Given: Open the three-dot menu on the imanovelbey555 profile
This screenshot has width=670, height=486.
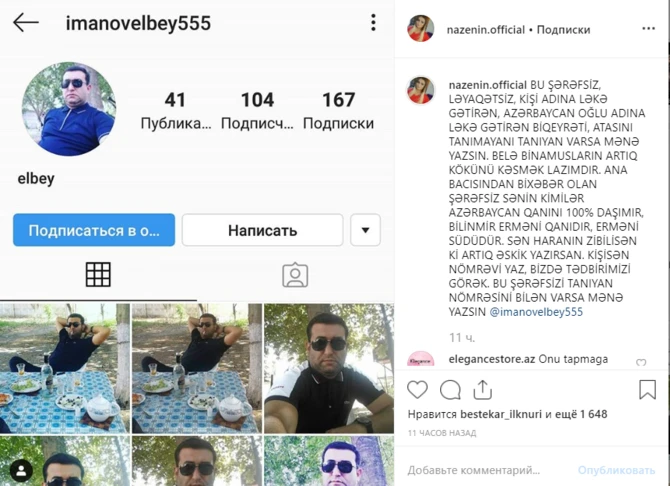Looking at the screenshot, I should click(373, 22).
